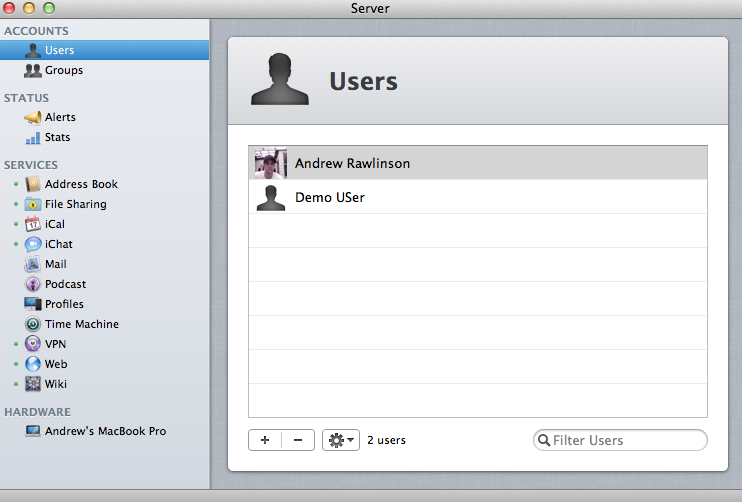Open the Groups section label
This screenshot has width=742, height=502.
coord(64,70)
